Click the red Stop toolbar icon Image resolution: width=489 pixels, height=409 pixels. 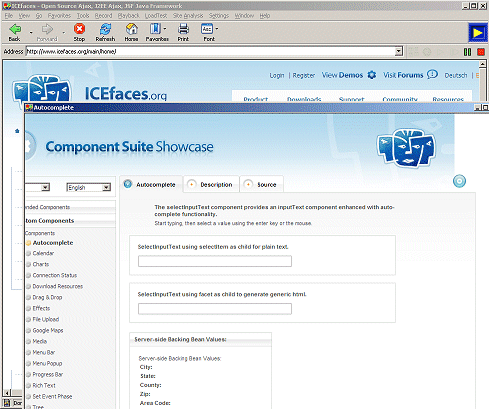coord(79,29)
